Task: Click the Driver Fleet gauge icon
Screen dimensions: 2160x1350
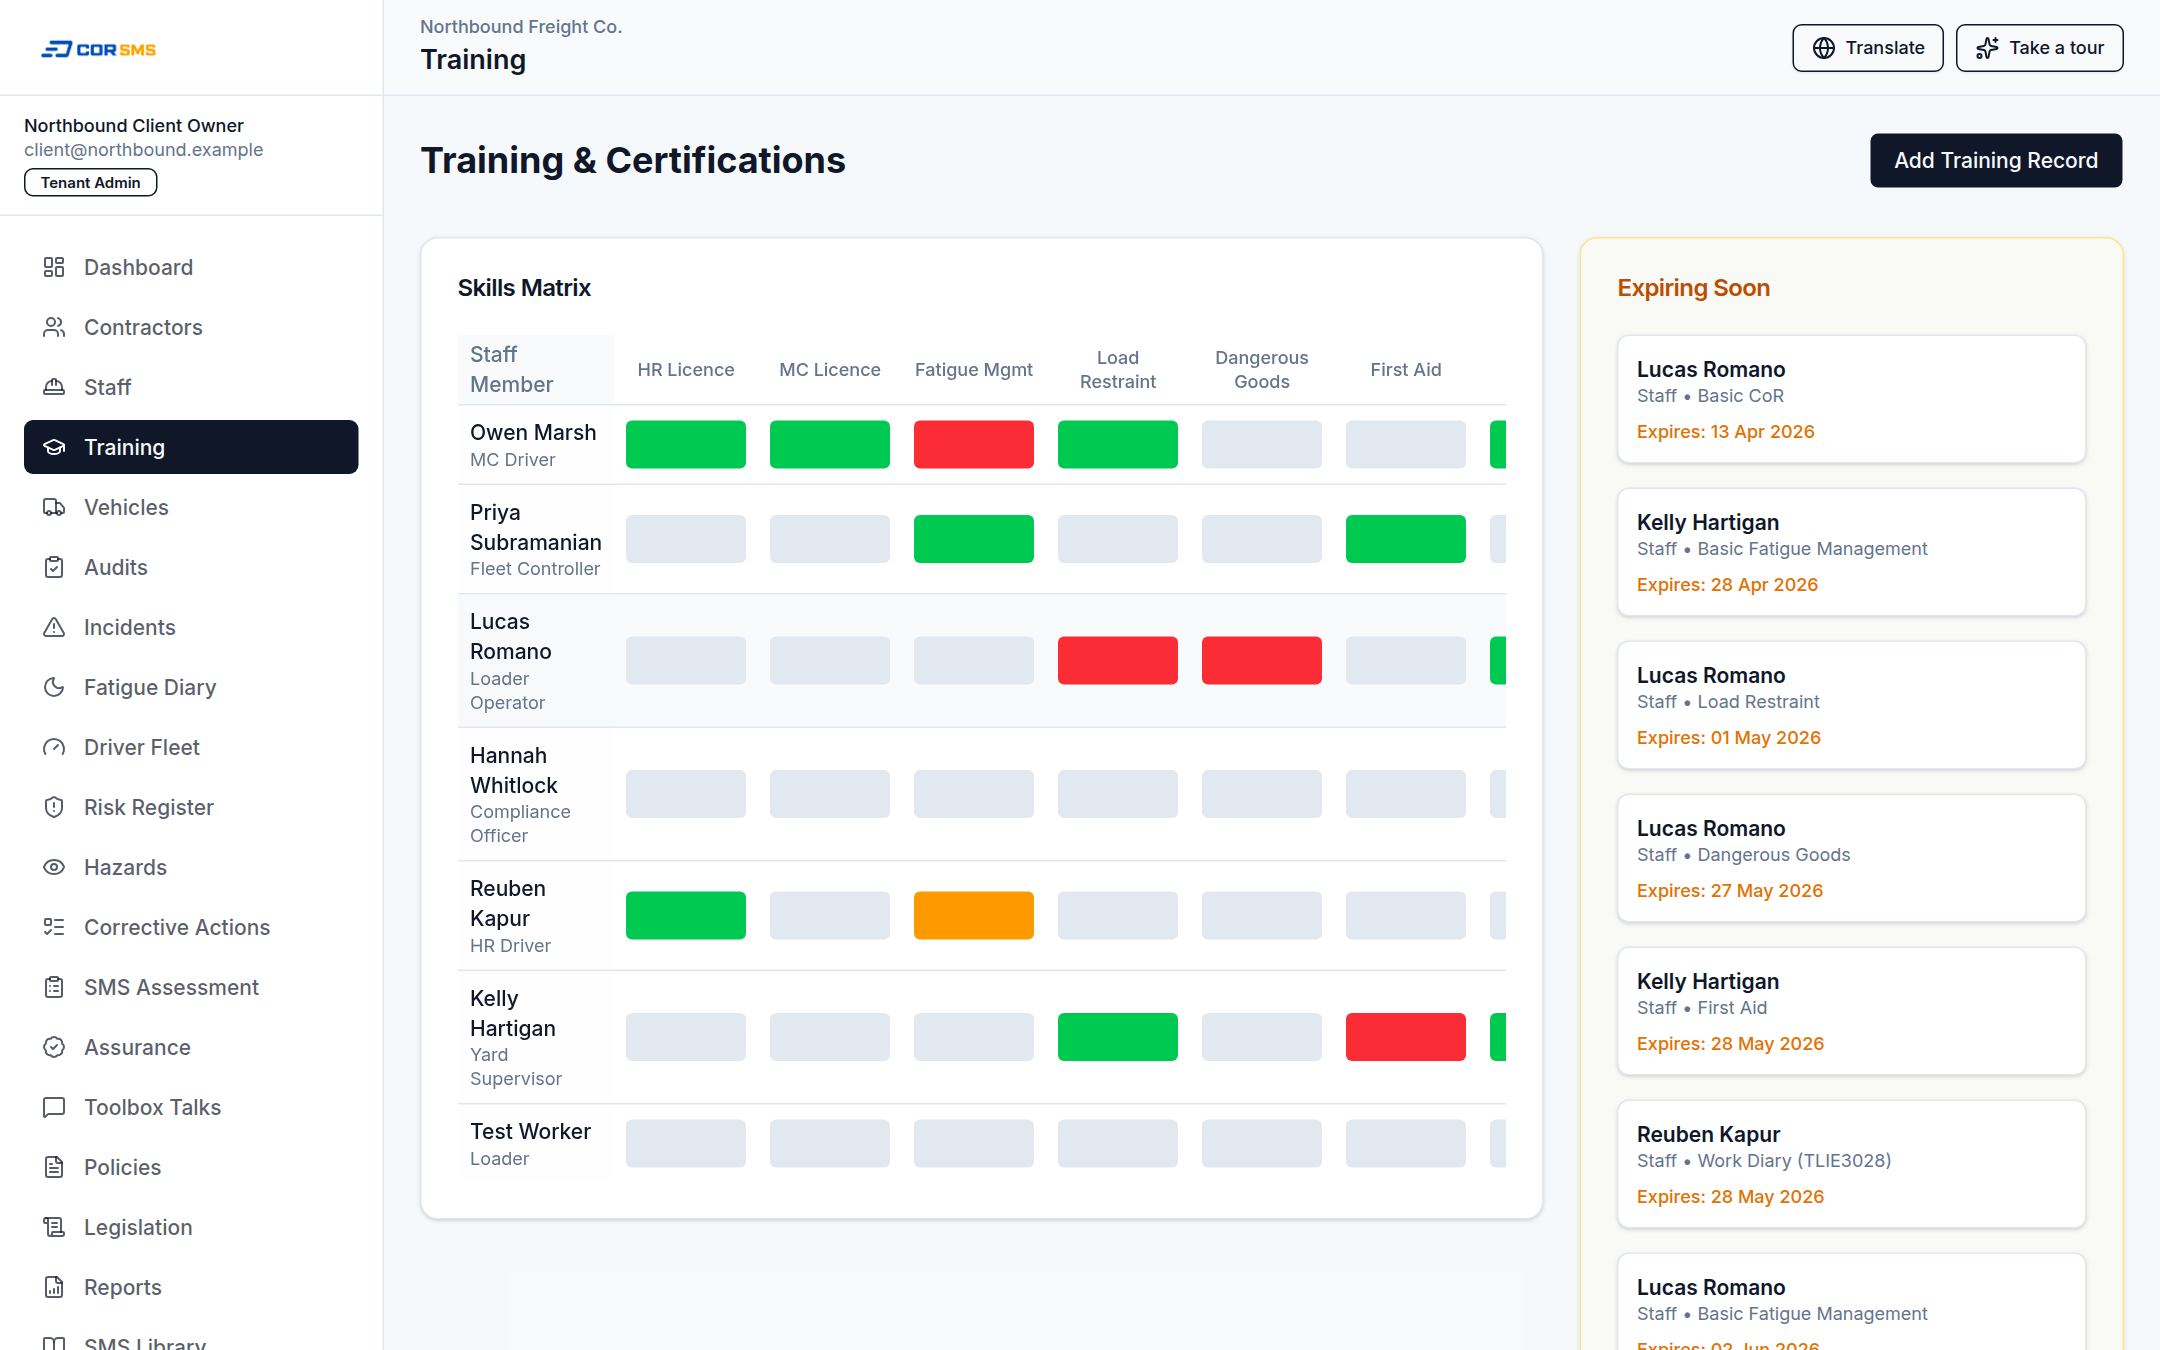Action: click(x=54, y=747)
